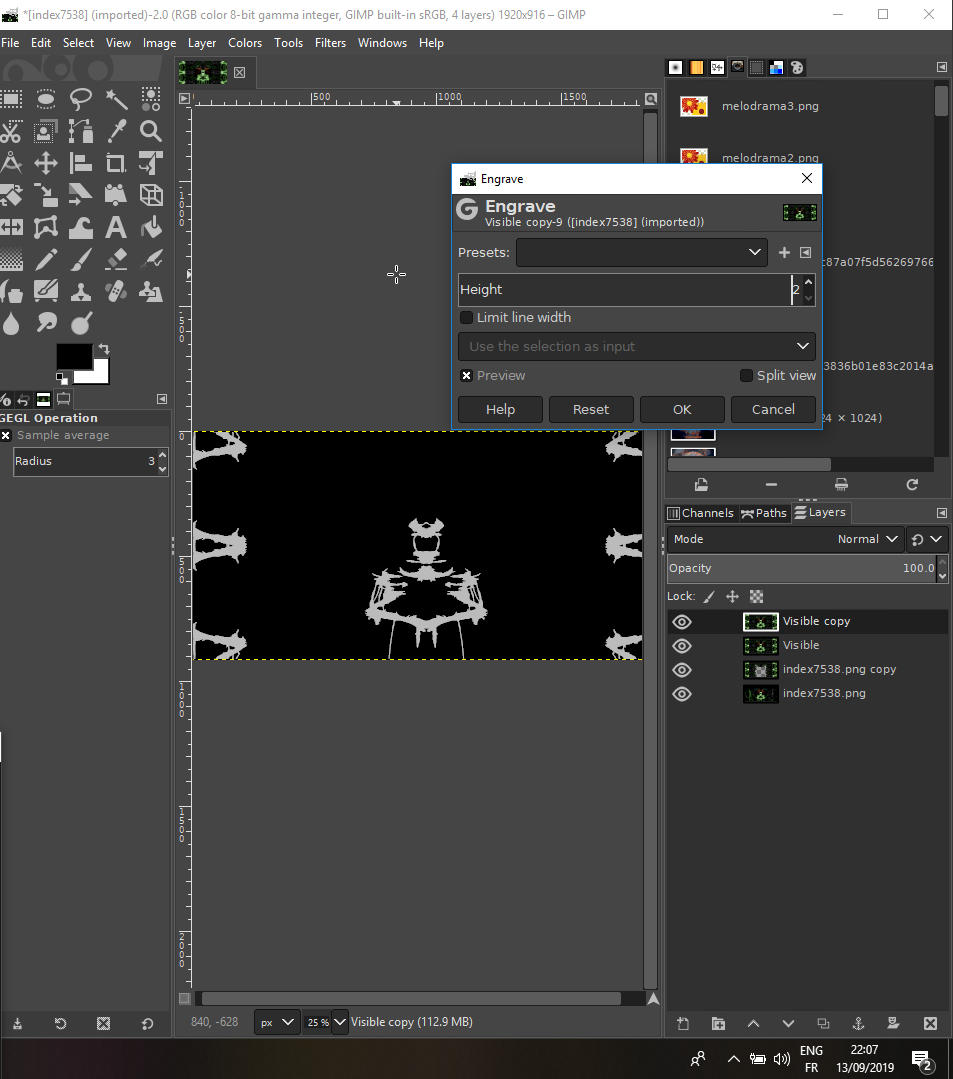Screen dimensions: 953x1079
Task: Open the Layer menu
Action: [x=202, y=43]
